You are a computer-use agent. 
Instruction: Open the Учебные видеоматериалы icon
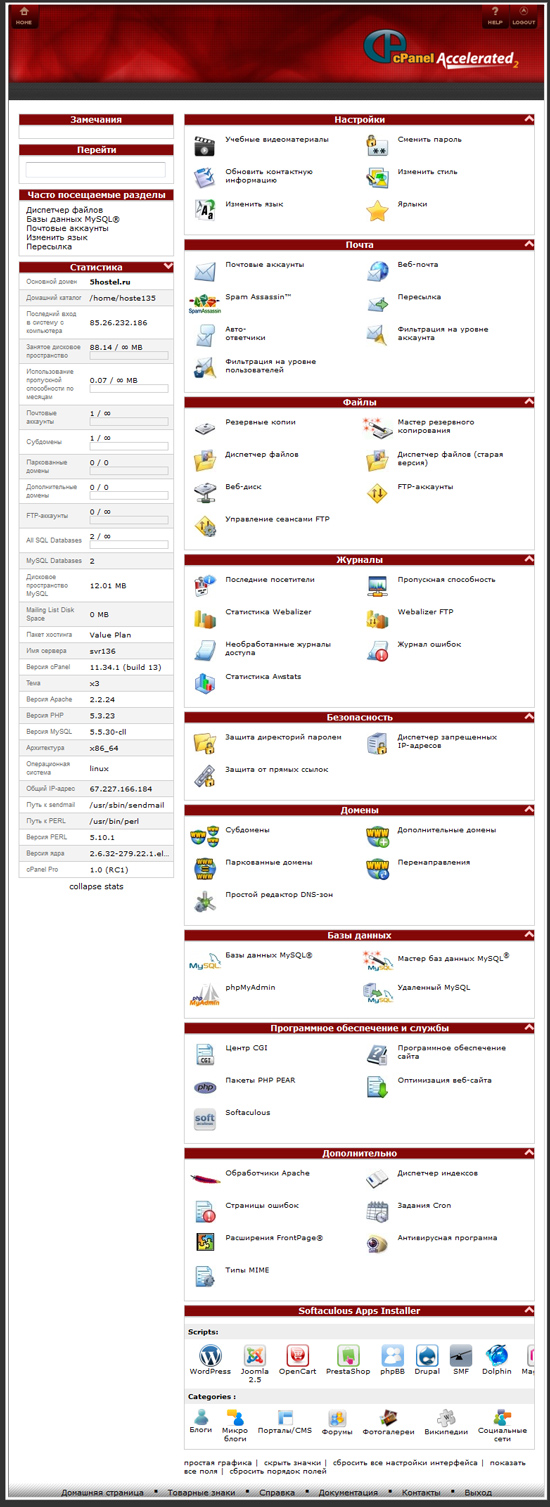pos(205,146)
